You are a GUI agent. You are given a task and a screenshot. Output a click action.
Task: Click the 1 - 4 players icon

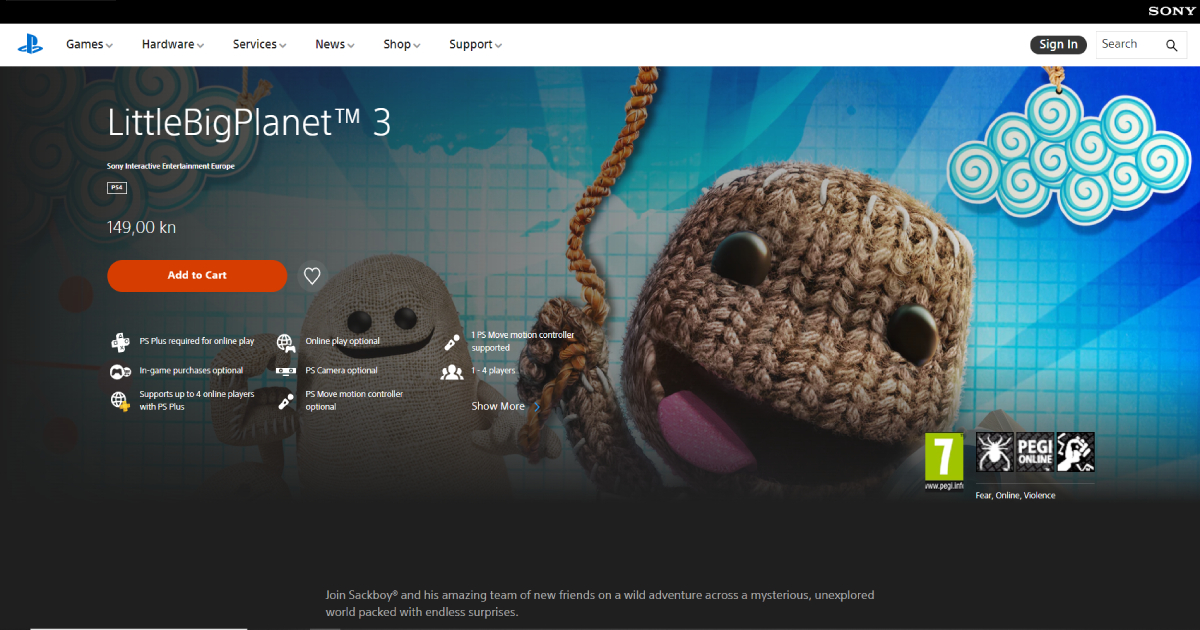452,371
